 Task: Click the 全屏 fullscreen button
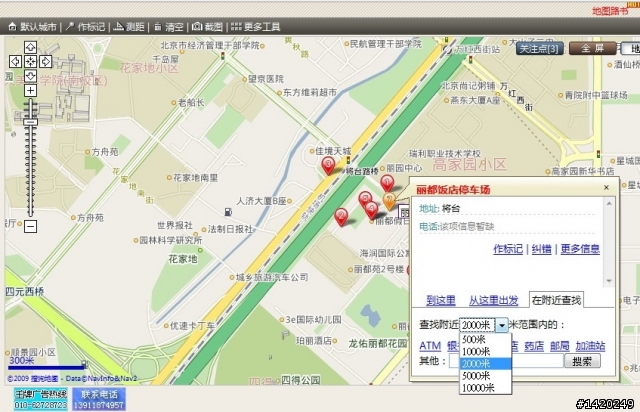[x=593, y=49]
